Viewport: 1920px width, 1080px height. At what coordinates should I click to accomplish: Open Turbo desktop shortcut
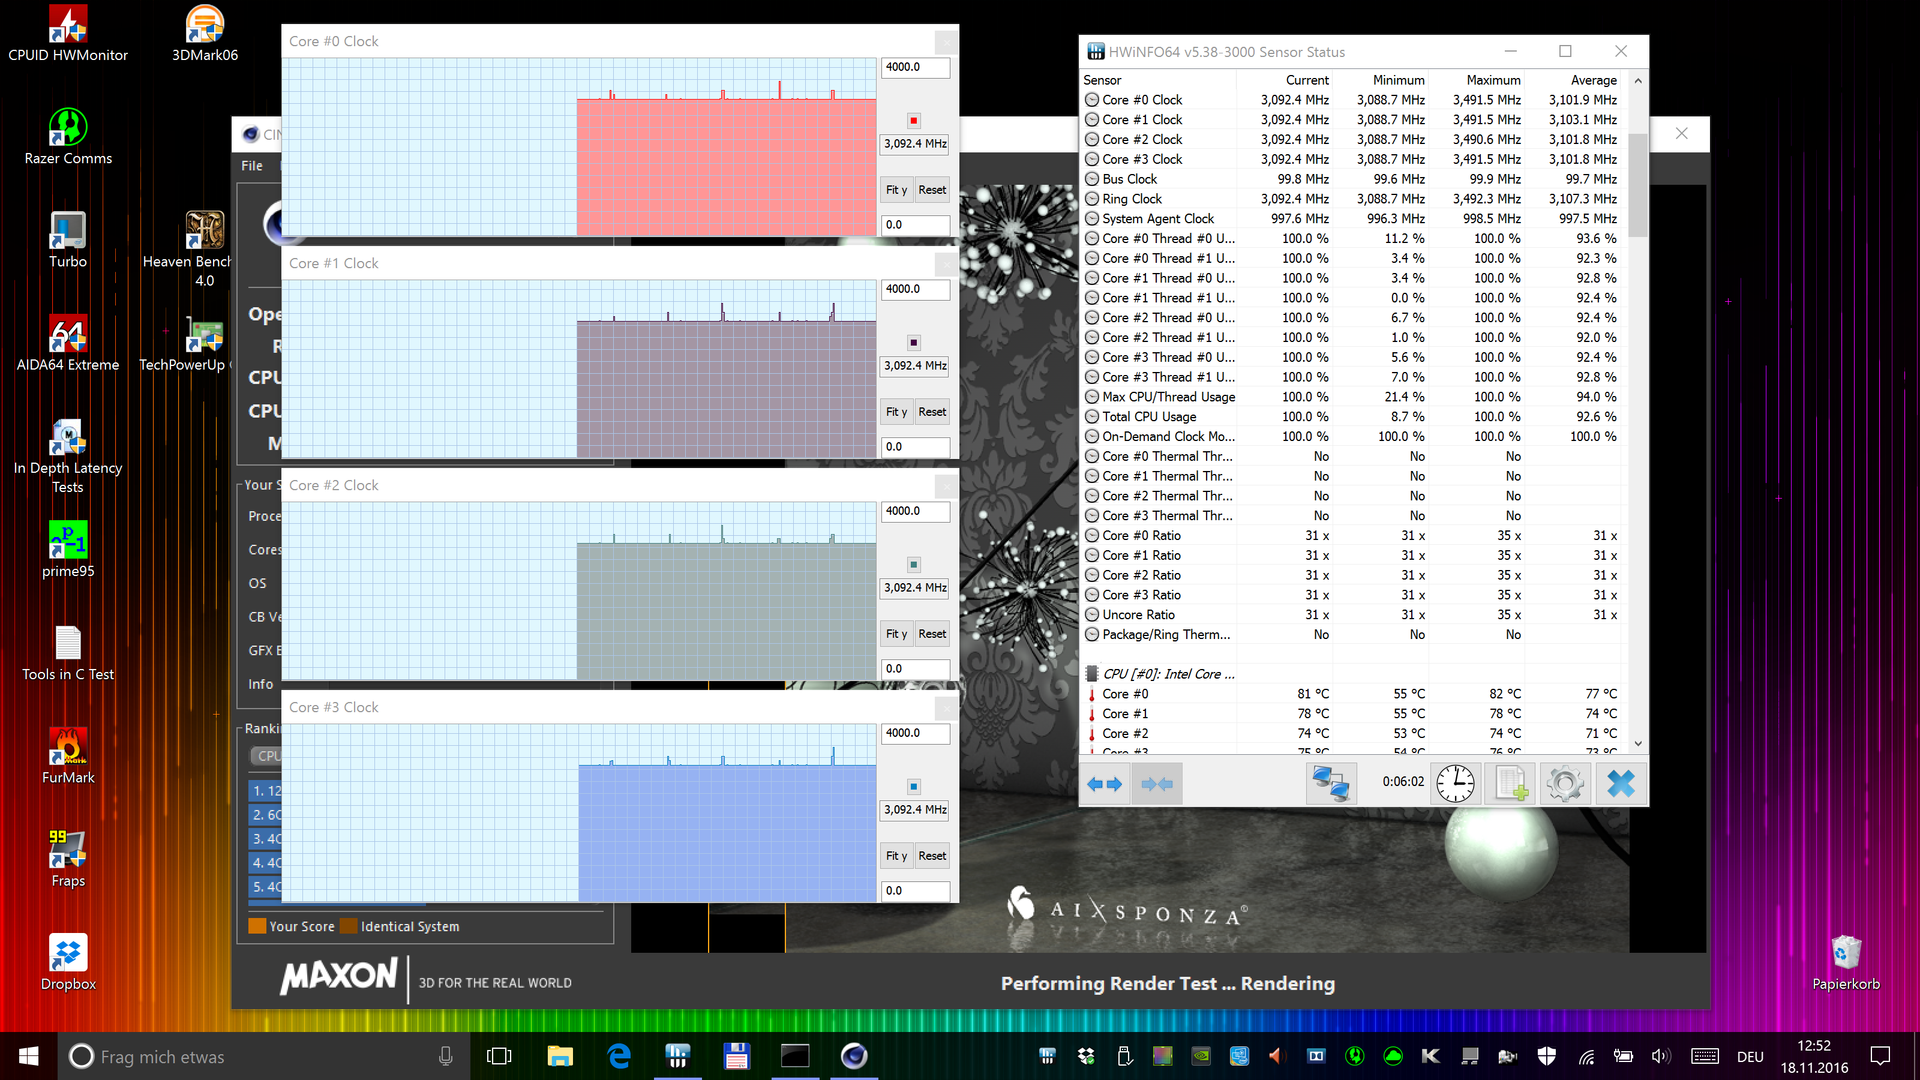click(x=68, y=240)
